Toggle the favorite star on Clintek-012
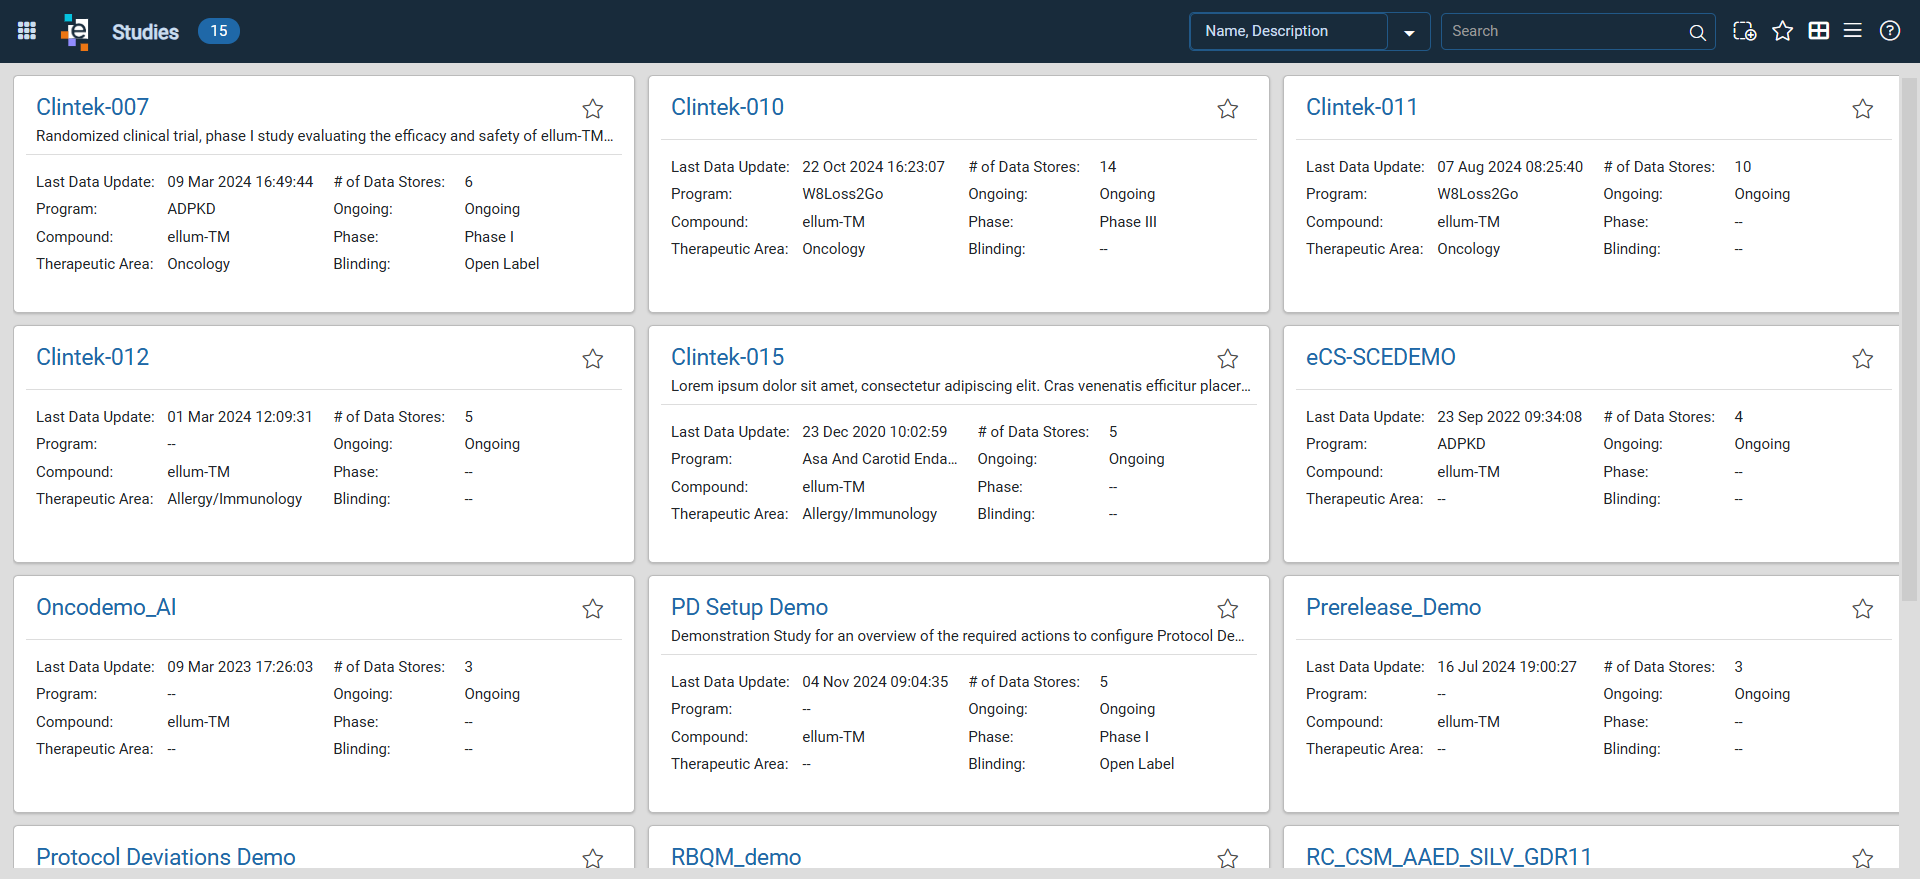This screenshot has height=879, width=1920. (x=593, y=359)
